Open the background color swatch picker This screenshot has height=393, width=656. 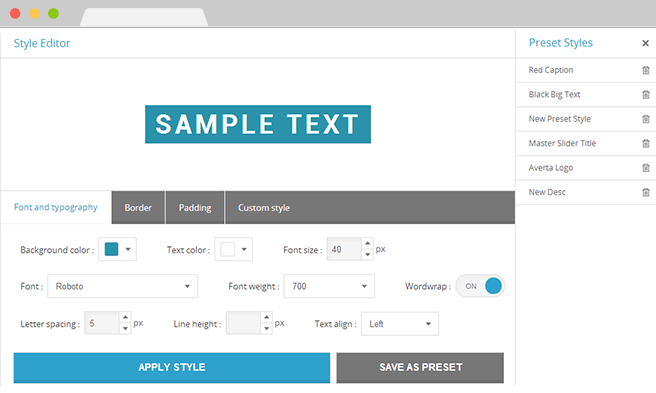(x=118, y=249)
